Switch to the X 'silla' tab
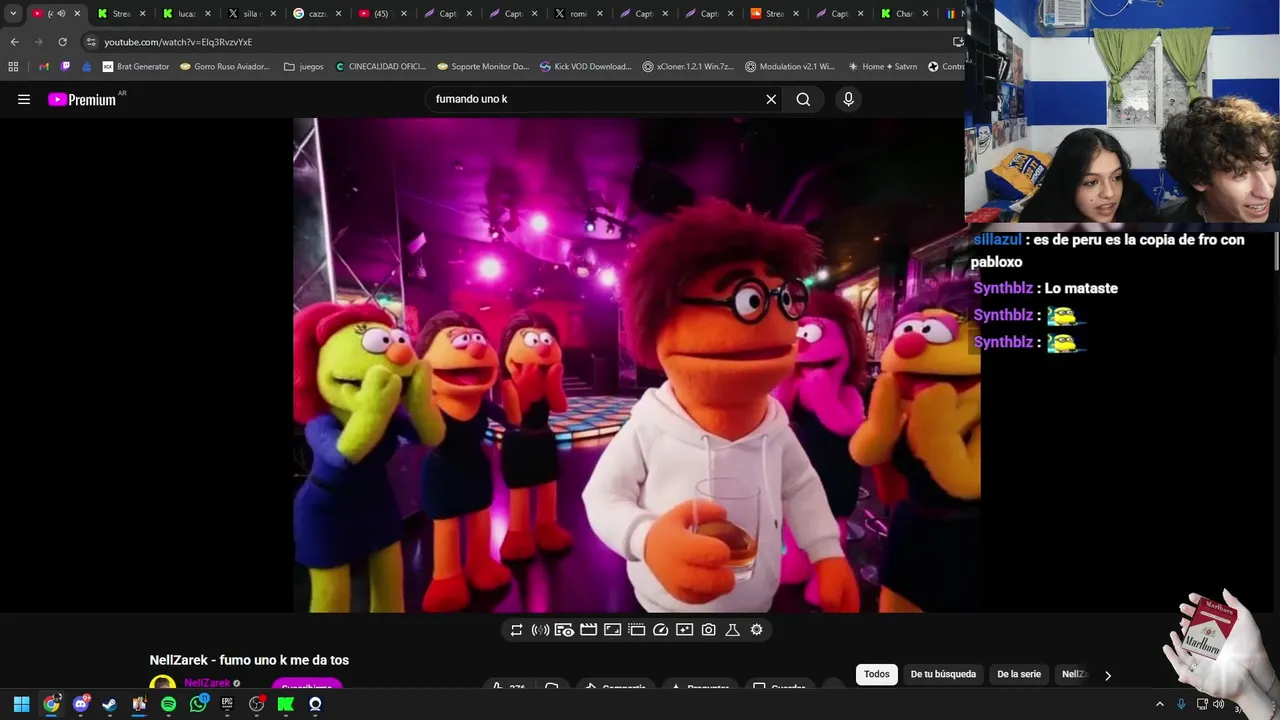 click(252, 14)
